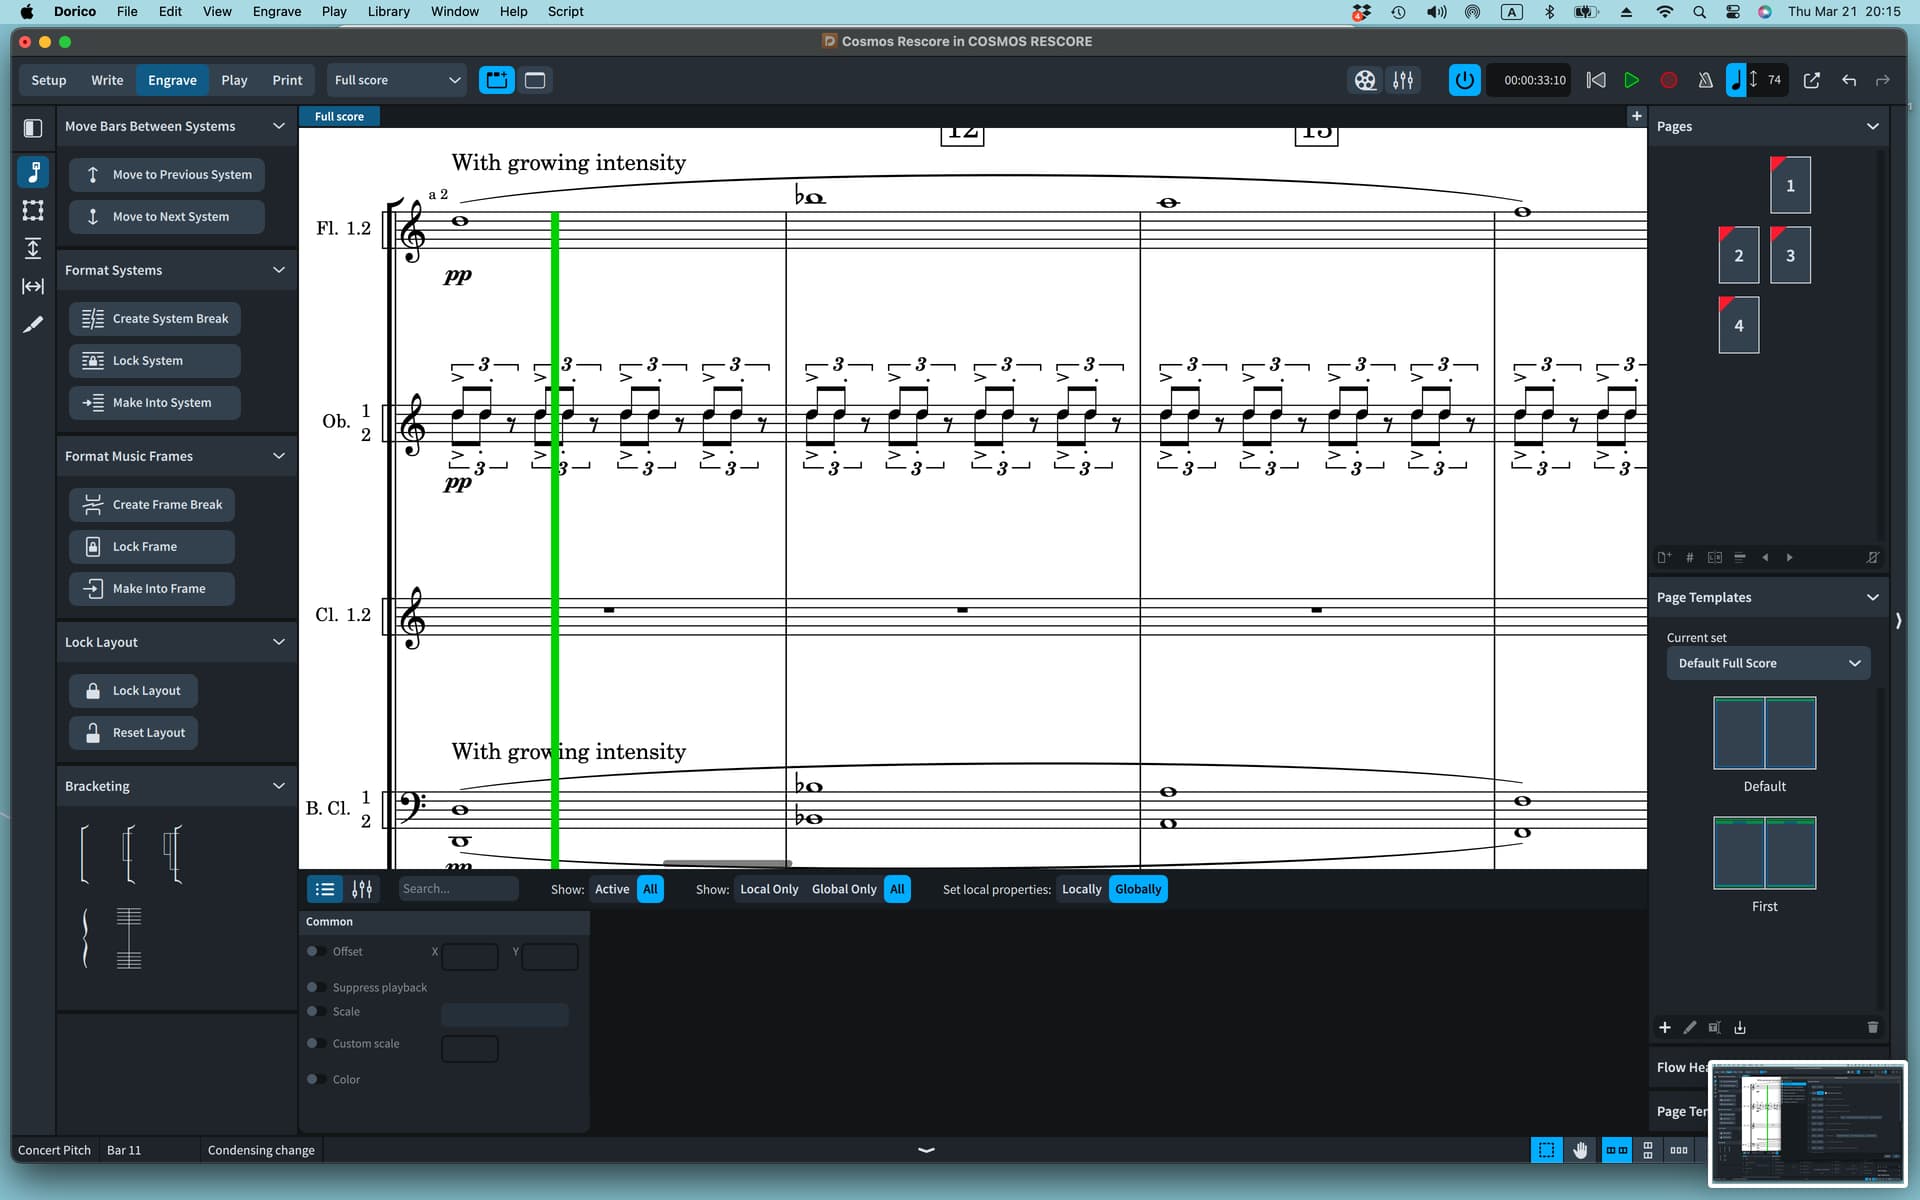
Task: Enable the Color property toggle
Action: coord(313,1079)
